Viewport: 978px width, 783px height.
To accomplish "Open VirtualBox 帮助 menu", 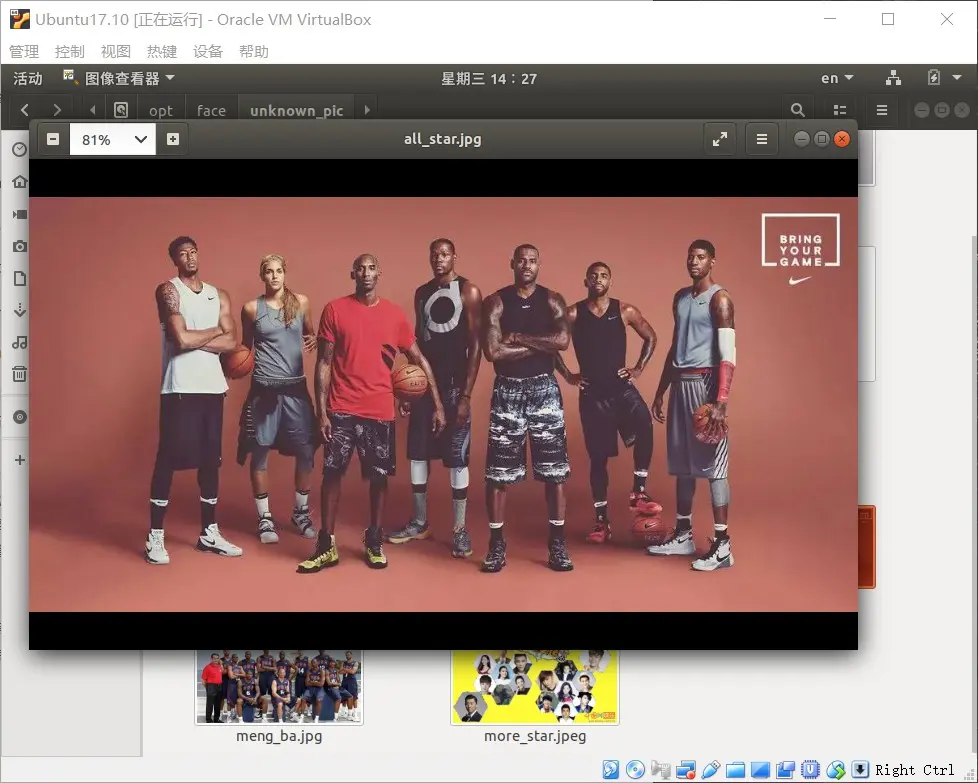I will click(254, 51).
